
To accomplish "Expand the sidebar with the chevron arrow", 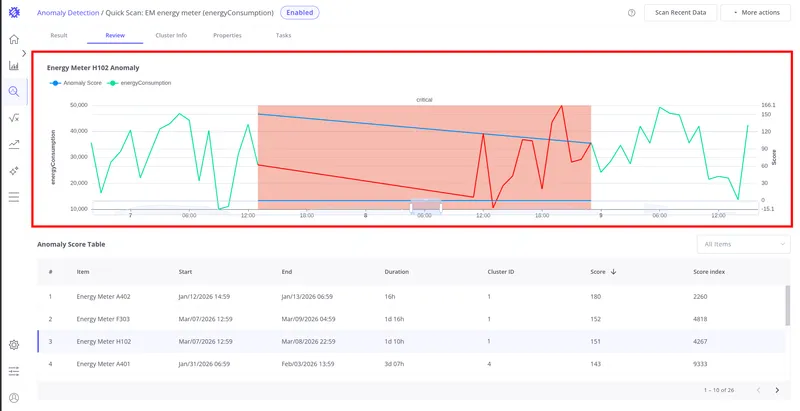I will tap(24, 53).
